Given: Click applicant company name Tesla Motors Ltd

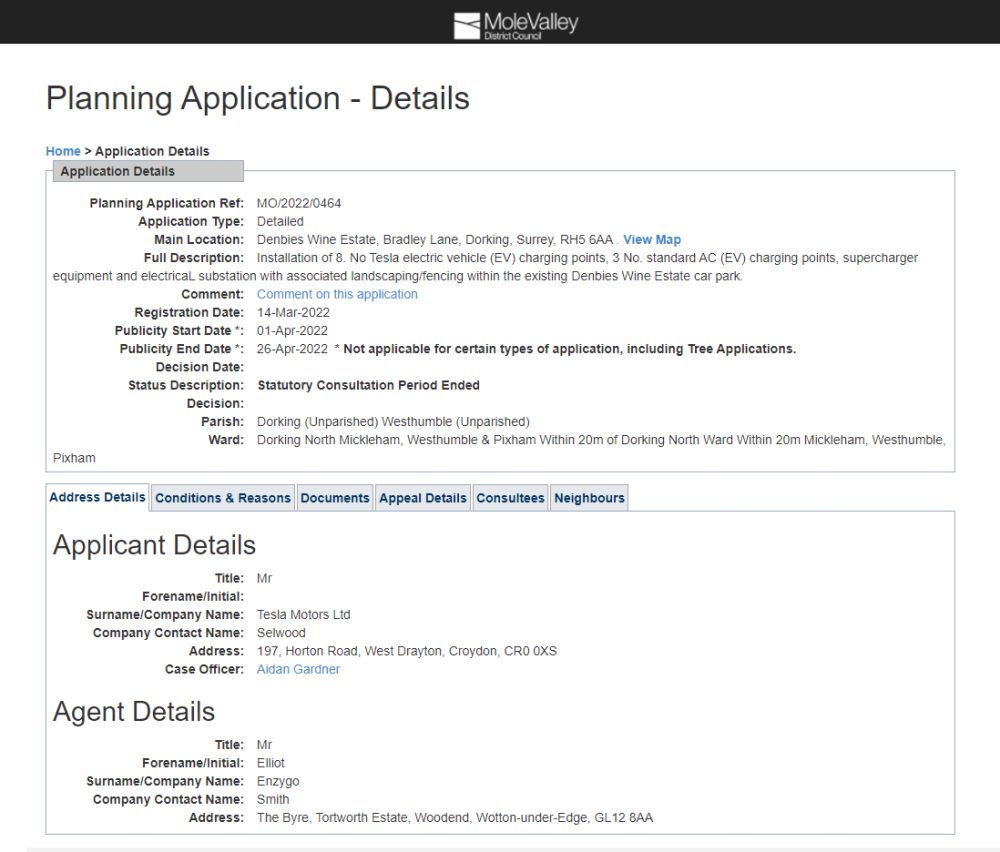Looking at the screenshot, I should point(304,615).
